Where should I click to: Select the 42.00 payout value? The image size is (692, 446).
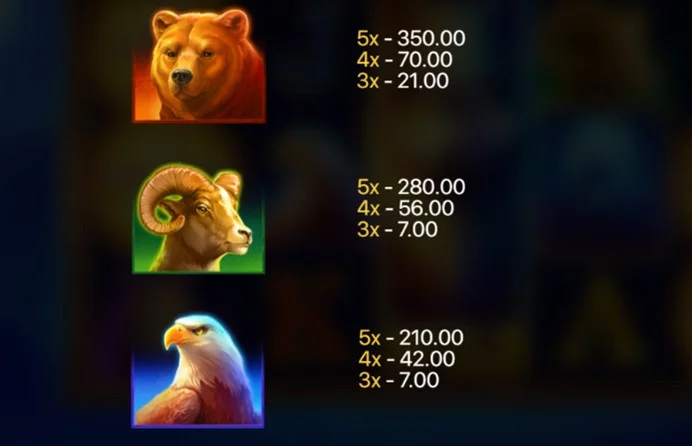click(427, 359)
